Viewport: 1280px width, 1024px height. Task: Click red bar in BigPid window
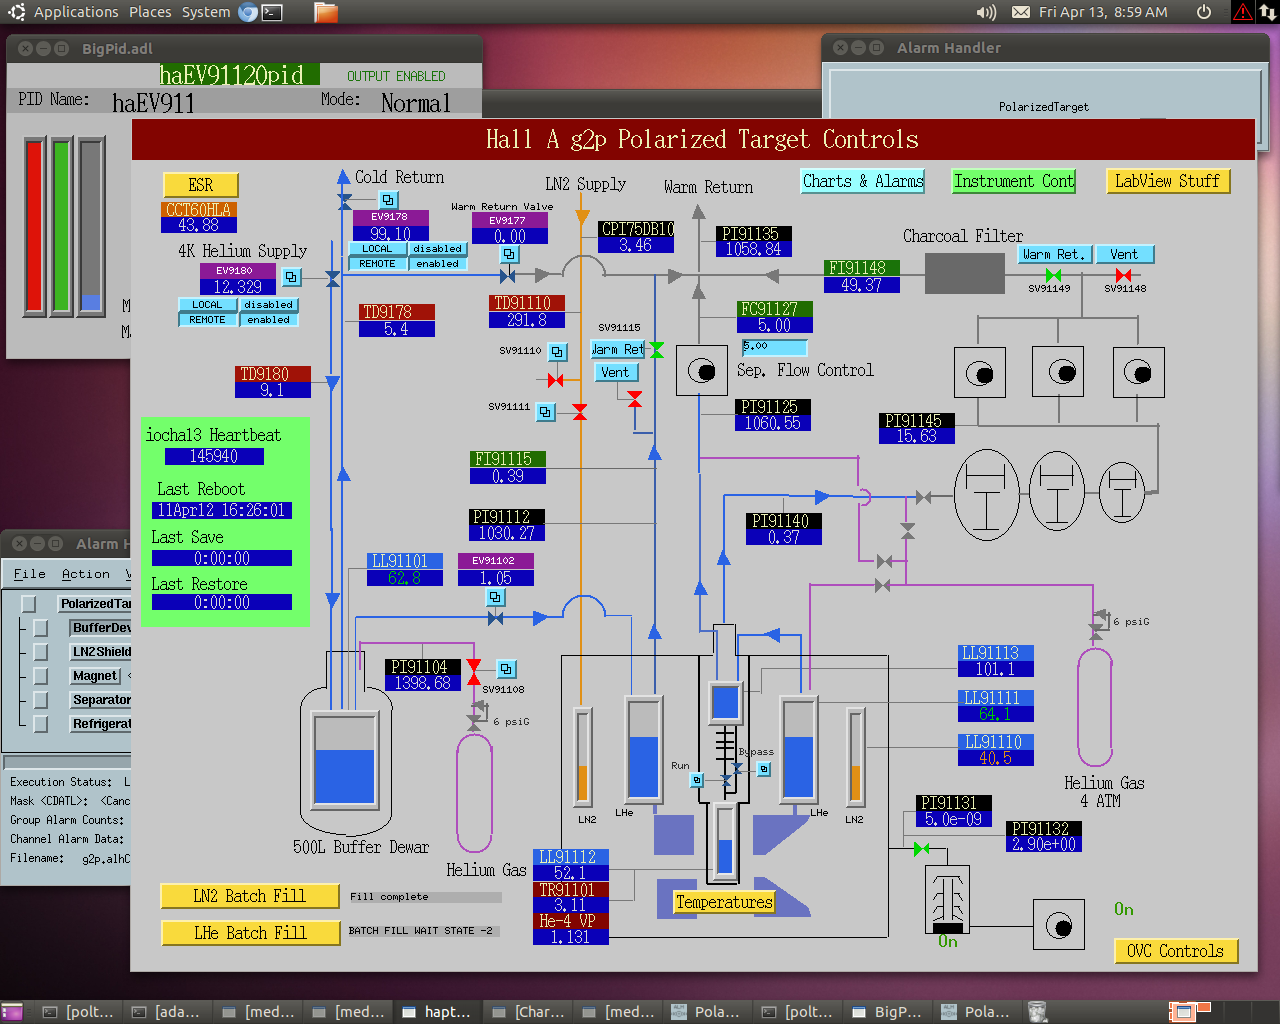[35, 226]
